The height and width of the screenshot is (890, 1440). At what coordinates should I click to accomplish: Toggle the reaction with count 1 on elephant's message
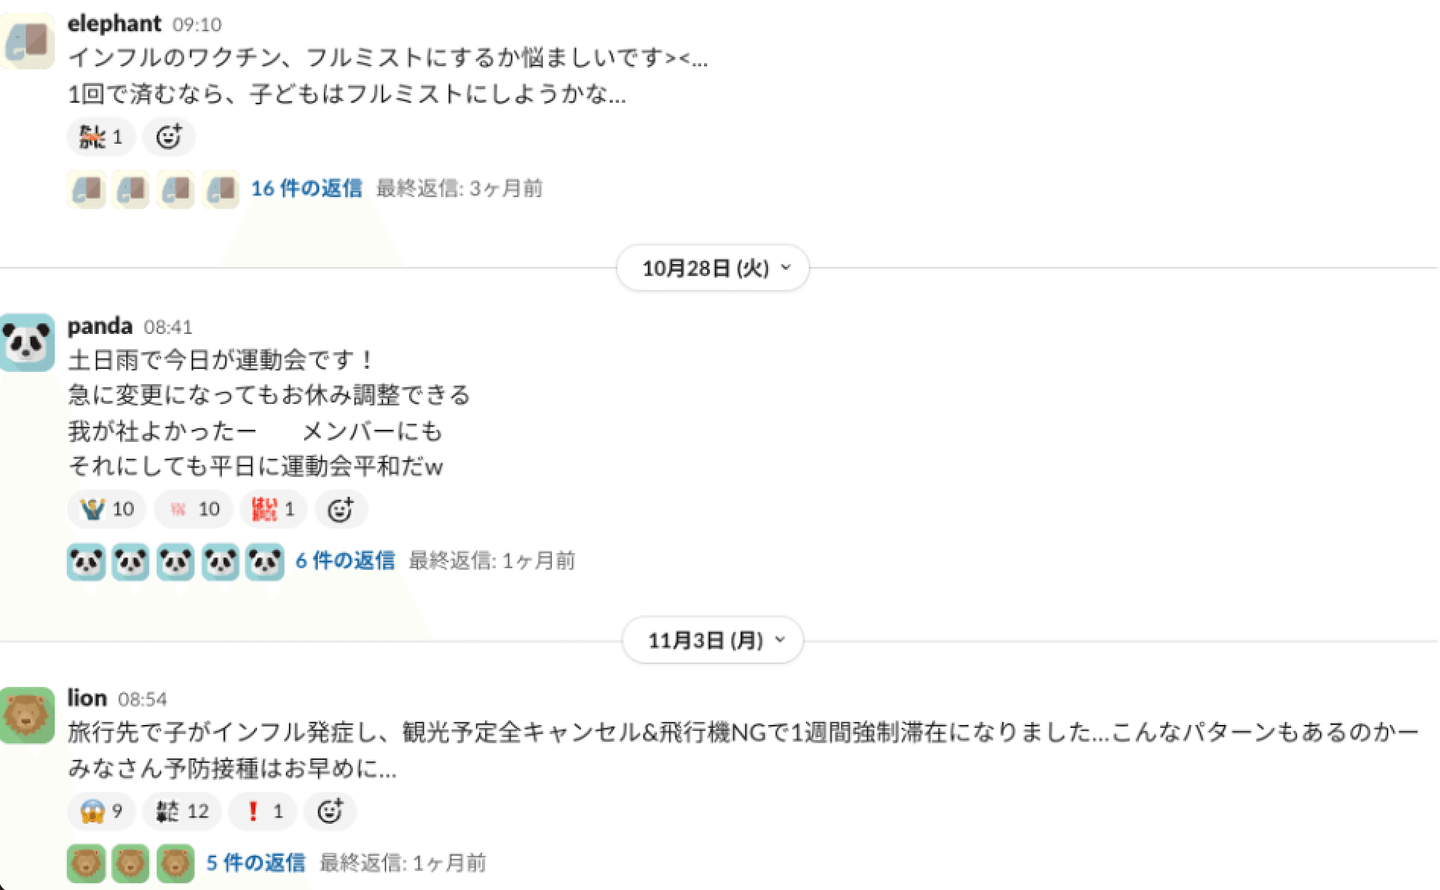tap(101, 137)
